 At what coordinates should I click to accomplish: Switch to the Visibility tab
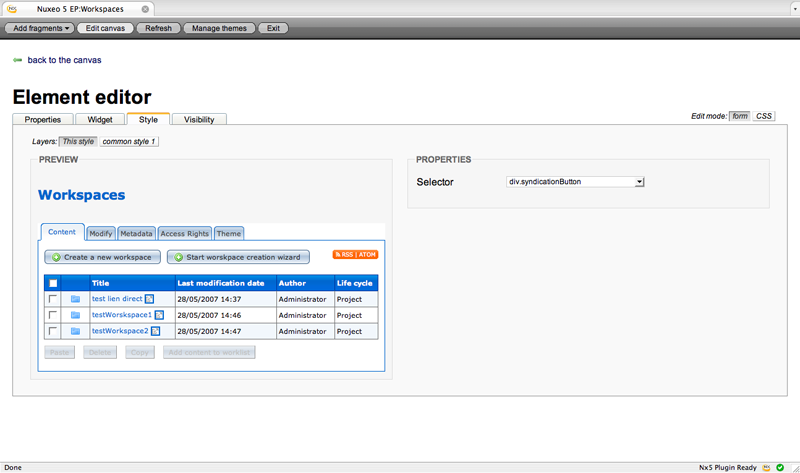click(x=199, y=119)
